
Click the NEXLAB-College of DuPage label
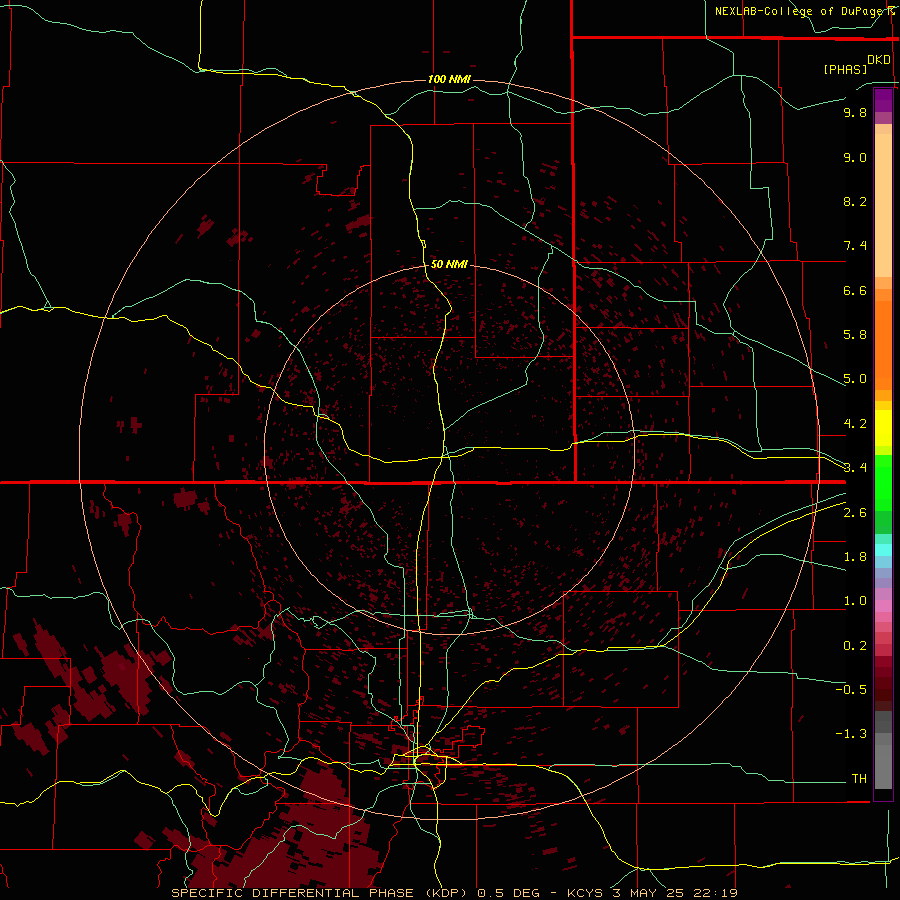[801, 11]
